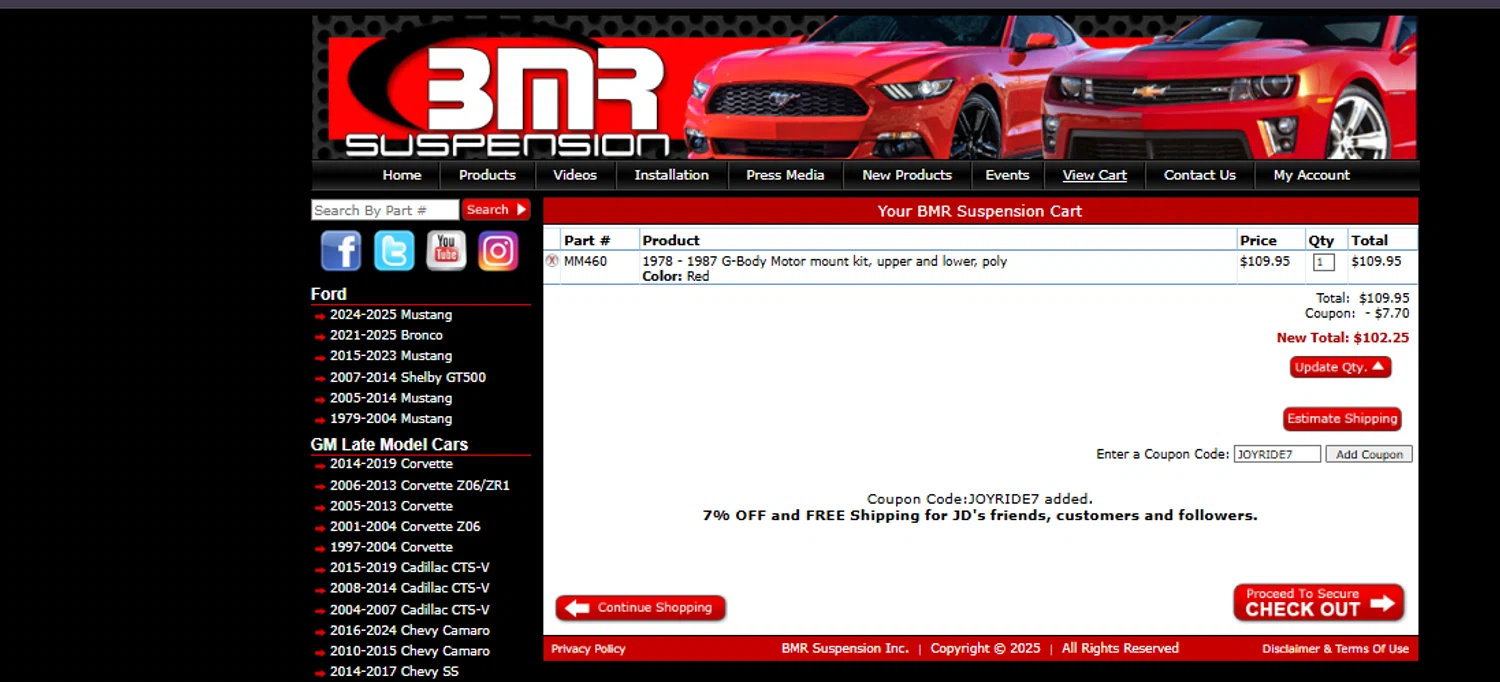Screen dimensions: 1500x682
Task: Open the Events page
Action: (x=1007, y=175)
